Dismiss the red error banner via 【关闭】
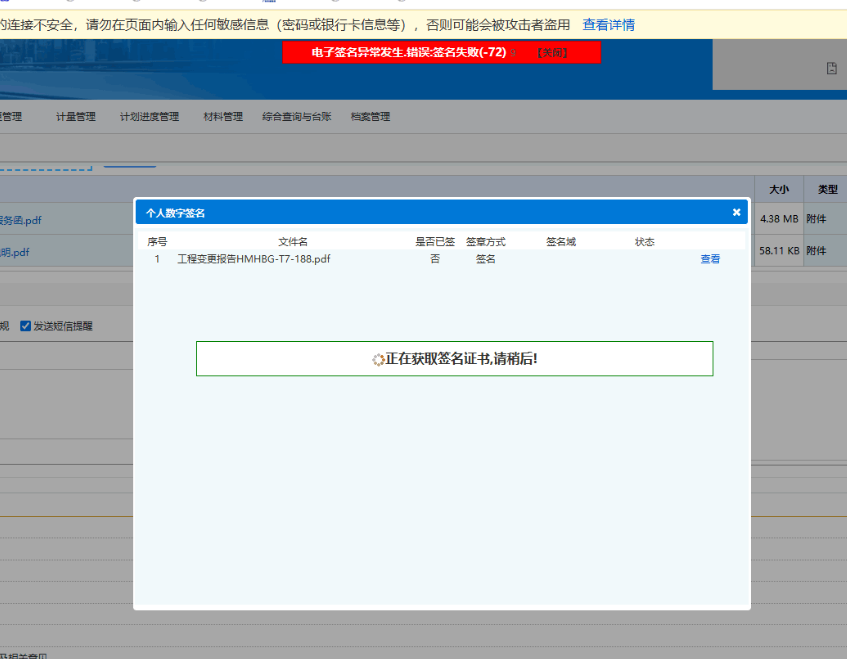This screenshot has height=659, width=847. pyautogui.click(x=552, y=52)
